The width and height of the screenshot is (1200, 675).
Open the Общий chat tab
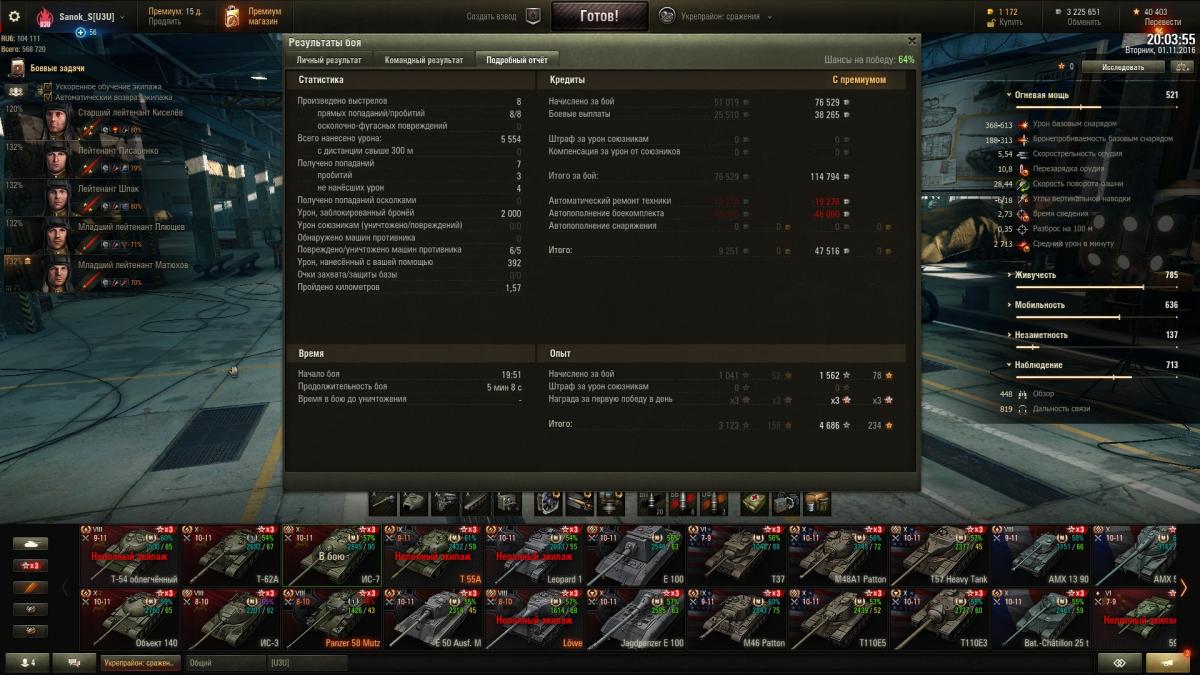coord(225,662)
